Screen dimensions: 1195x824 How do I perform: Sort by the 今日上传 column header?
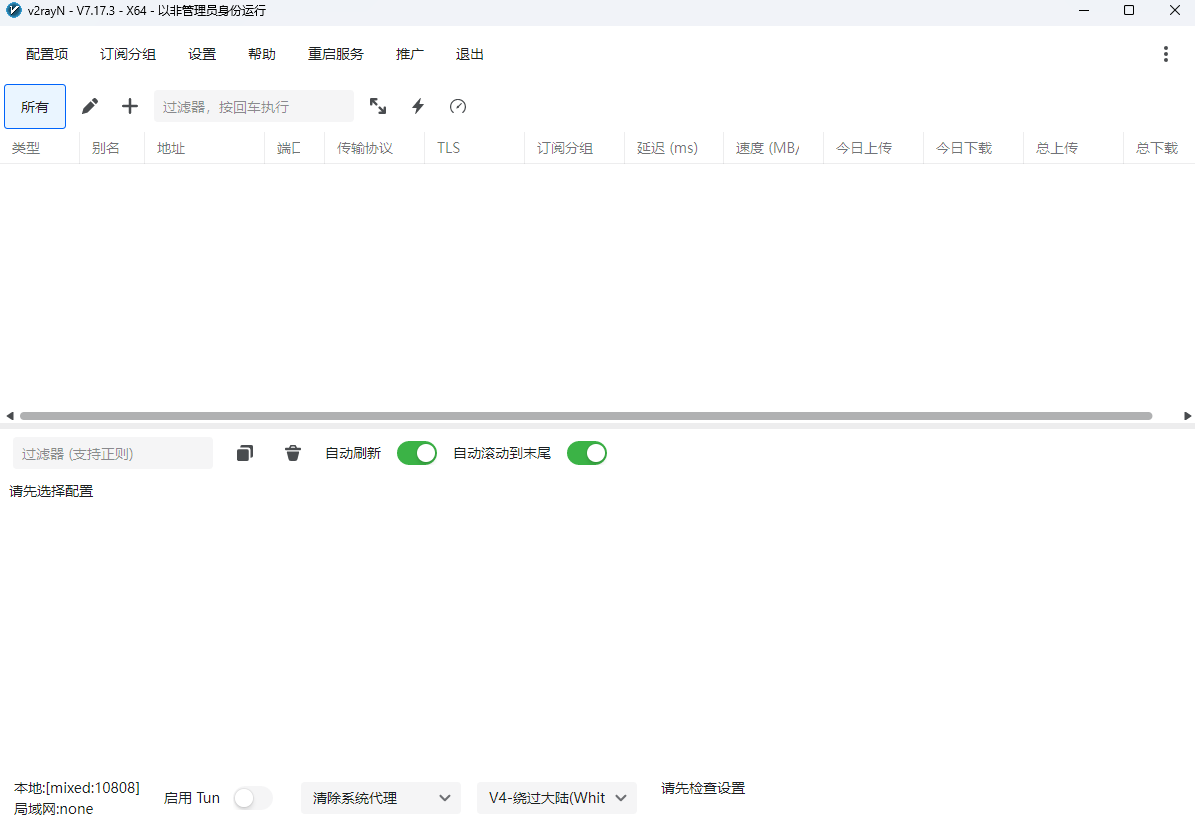[873, 148]
